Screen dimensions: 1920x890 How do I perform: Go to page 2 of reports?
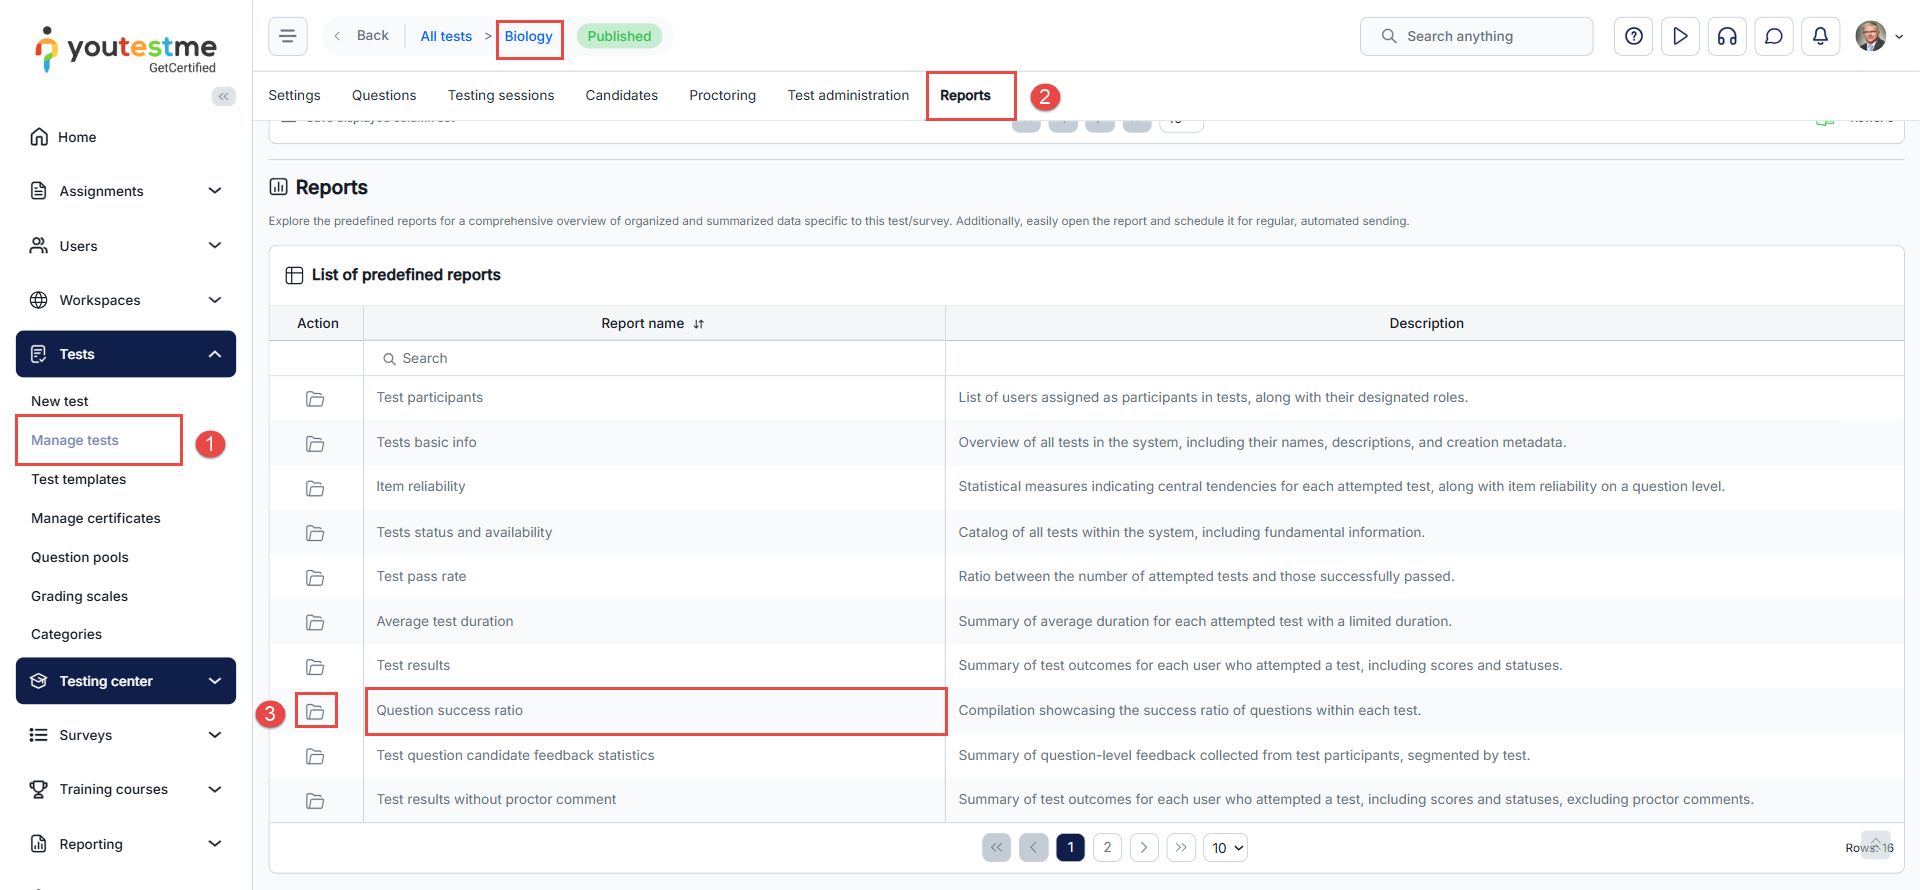(1107, 848)
